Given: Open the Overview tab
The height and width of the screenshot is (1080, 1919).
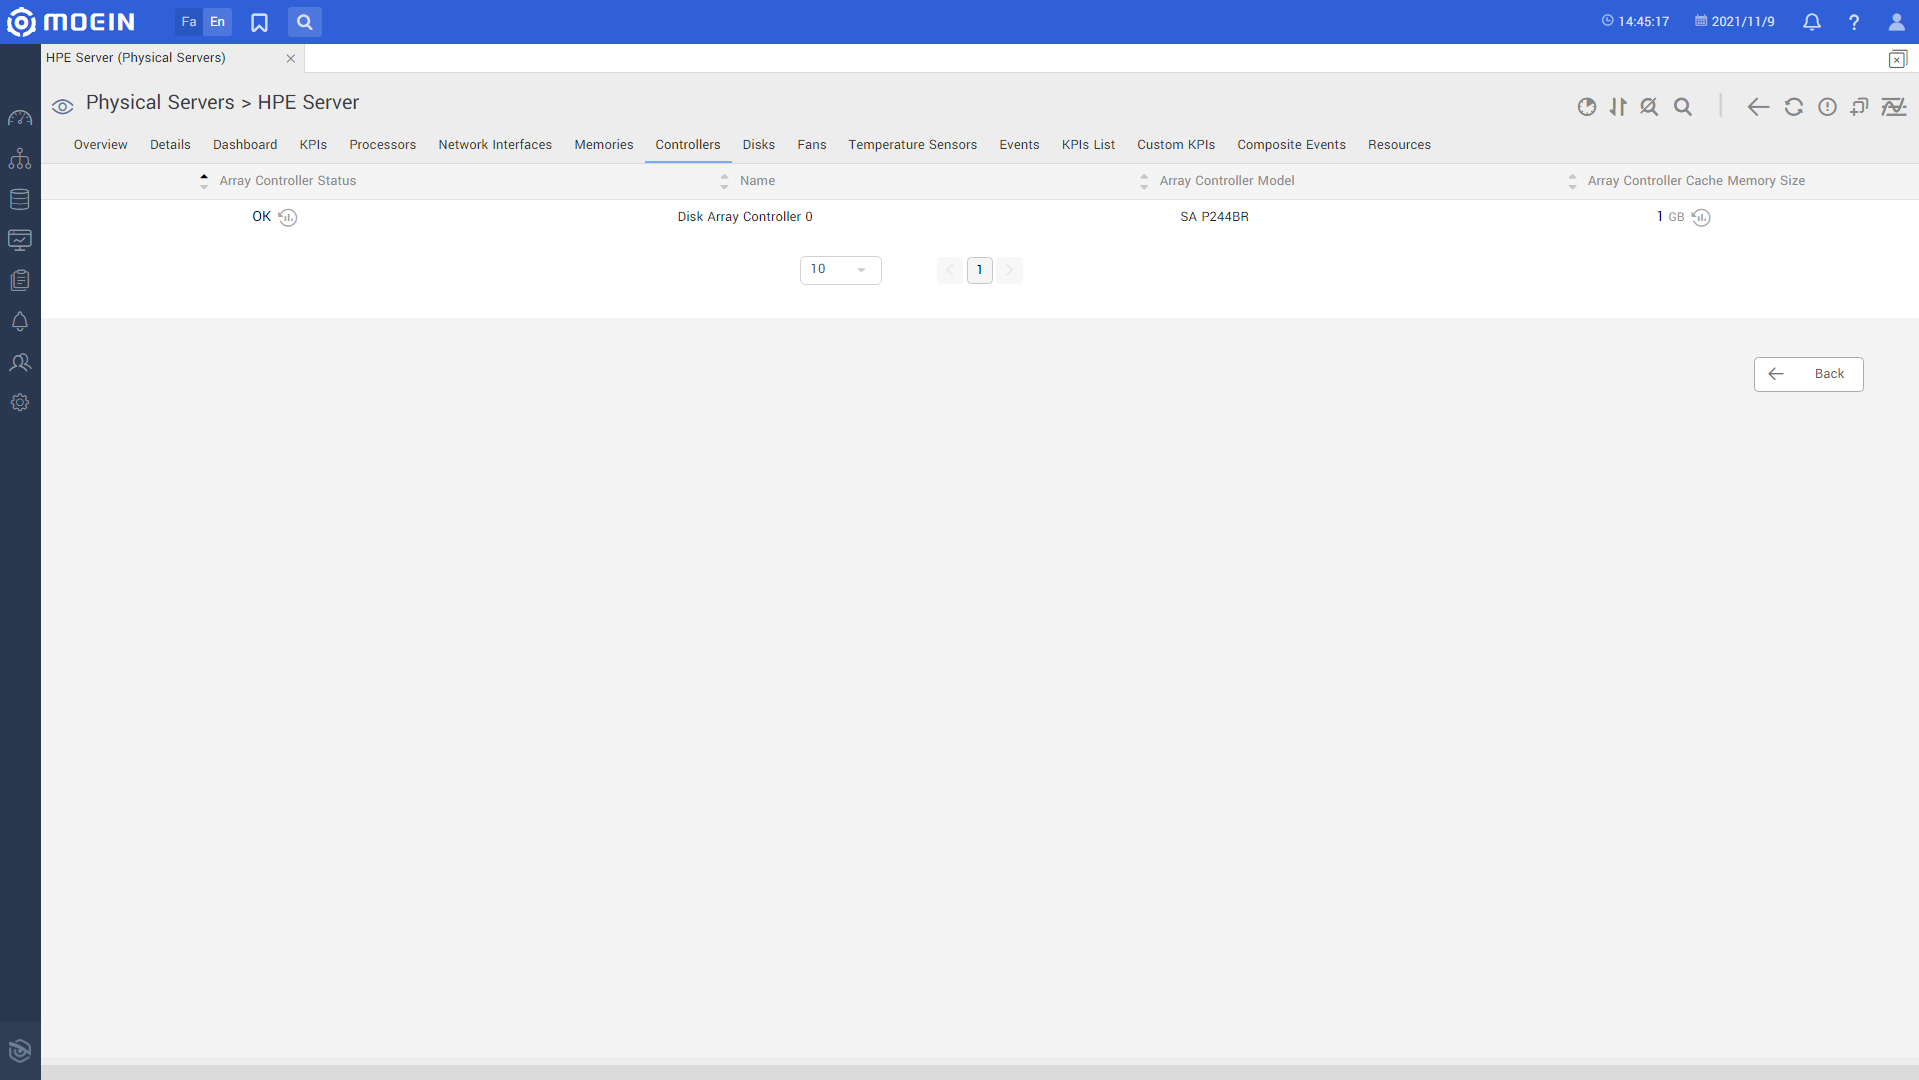Looking at the screenshot, I should 101,145.
